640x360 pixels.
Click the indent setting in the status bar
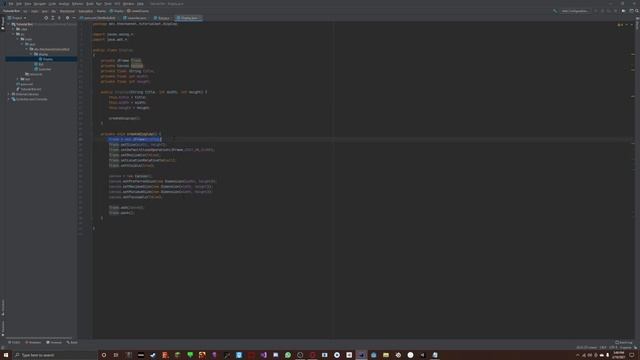point(625,348)
